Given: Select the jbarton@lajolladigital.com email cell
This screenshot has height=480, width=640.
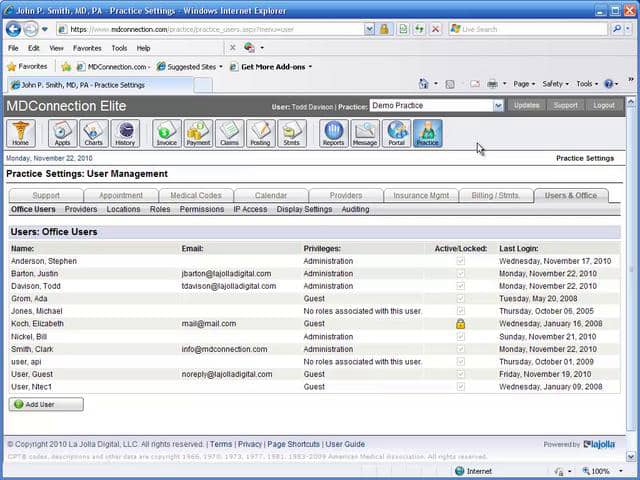Looking at the screenshot, I should coord(226,273).
